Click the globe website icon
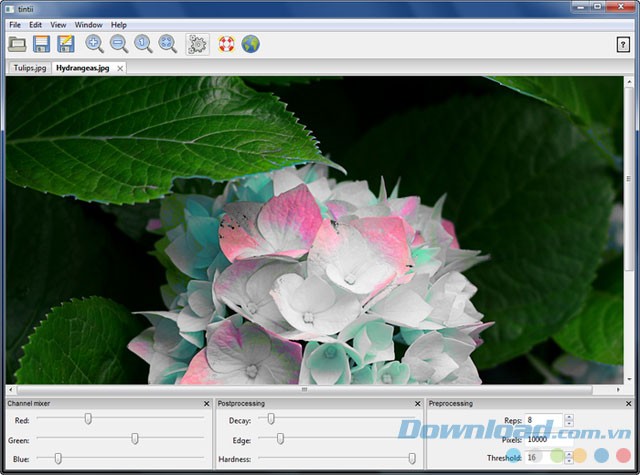The height and width of the screenshot is (475, 640). point(250,44)
